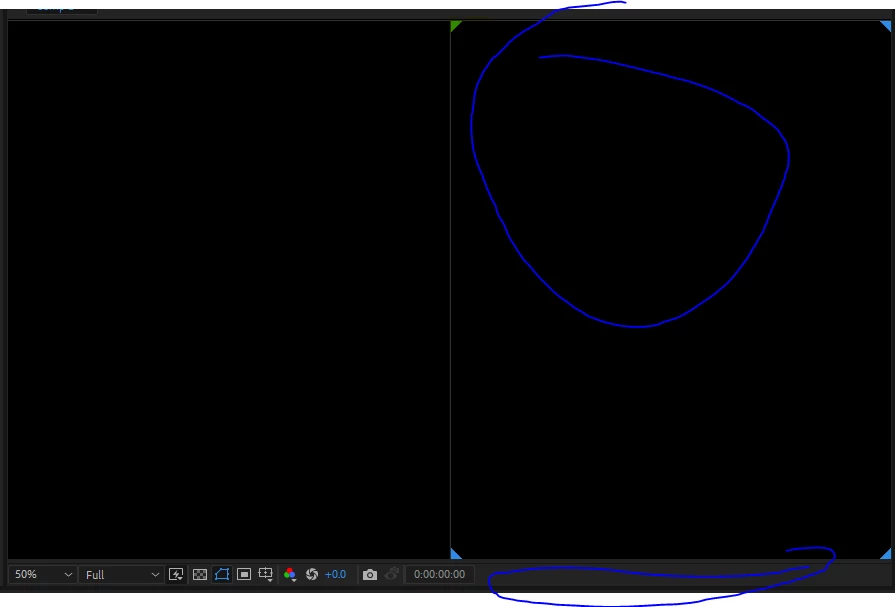Toggle mask and shape path visibility

point(222,574)
